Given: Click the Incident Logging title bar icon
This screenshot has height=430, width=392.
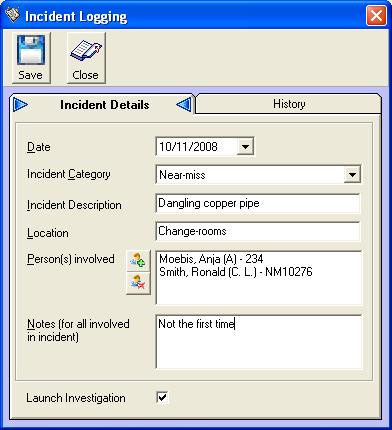Looking at the screenshot, I should pyautogui.click(x=12, y=15).
